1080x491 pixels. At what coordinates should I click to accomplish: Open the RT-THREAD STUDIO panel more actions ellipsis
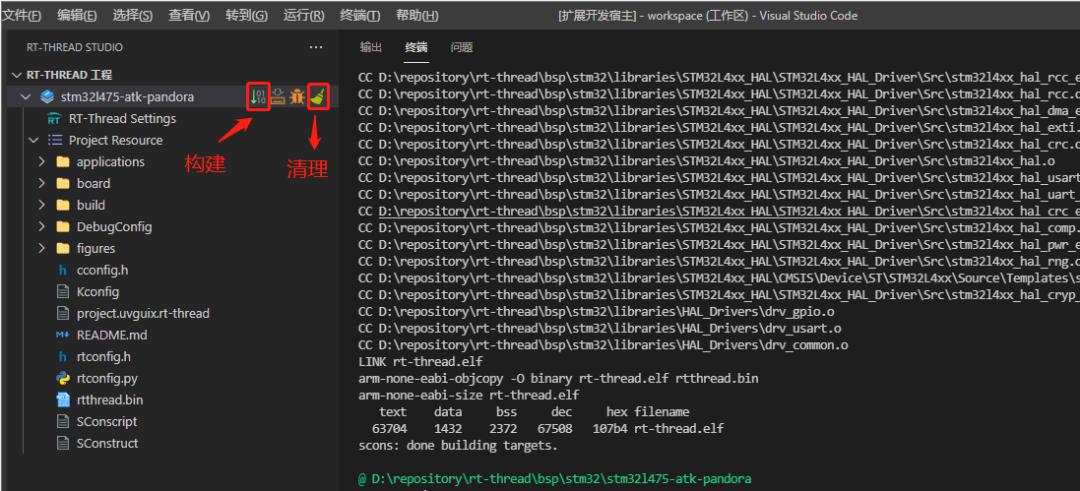[x=316, y=47]
